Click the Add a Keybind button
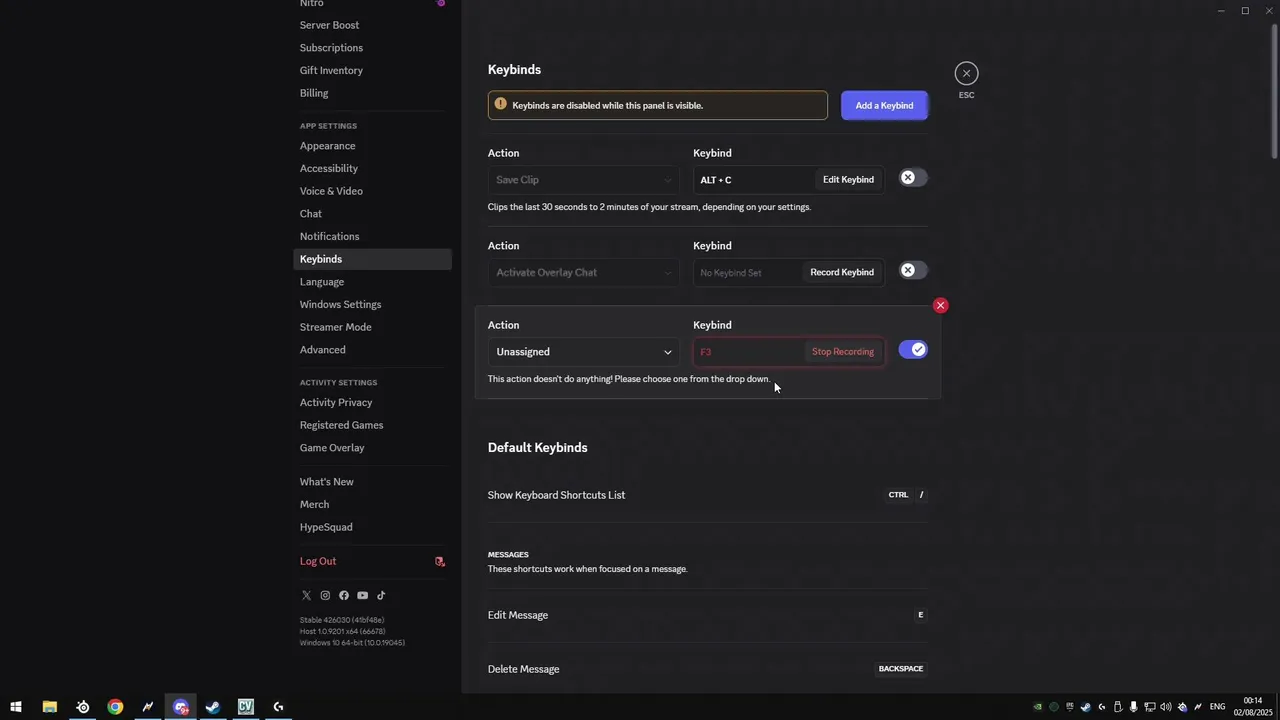Image resolution: width=1280 pixels, height=720 pixels. coord(884,106)
